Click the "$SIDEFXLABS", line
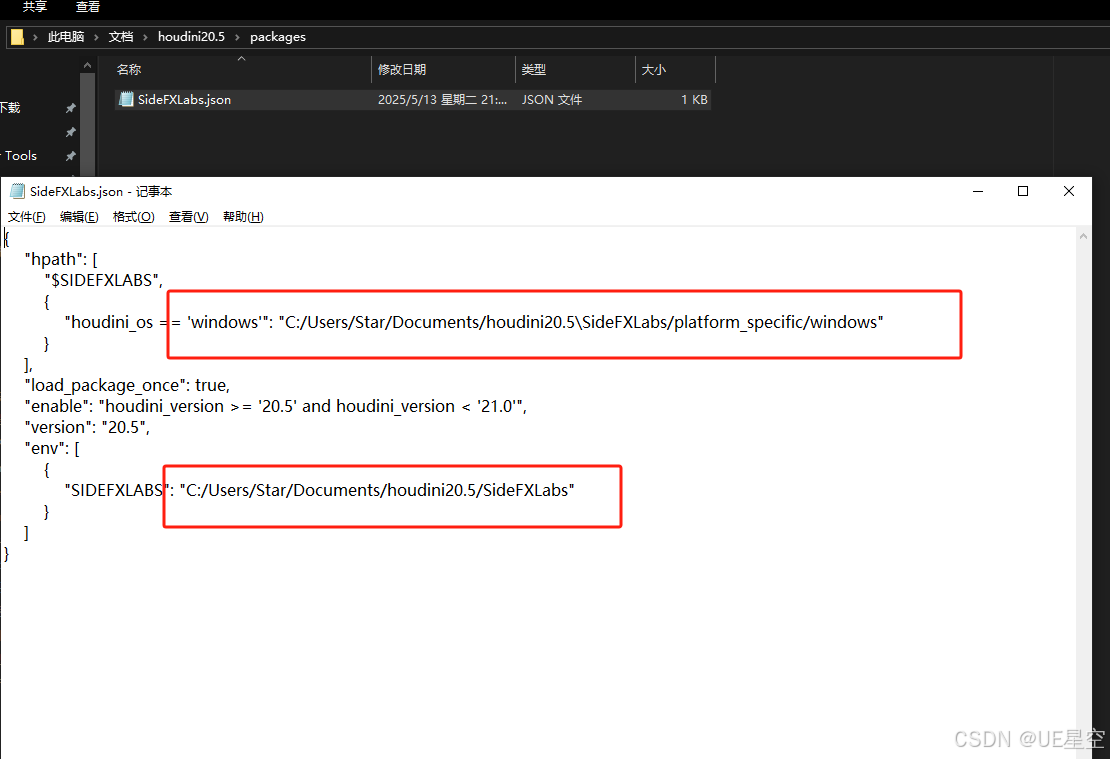1110x759 pixels. (103, 280)
